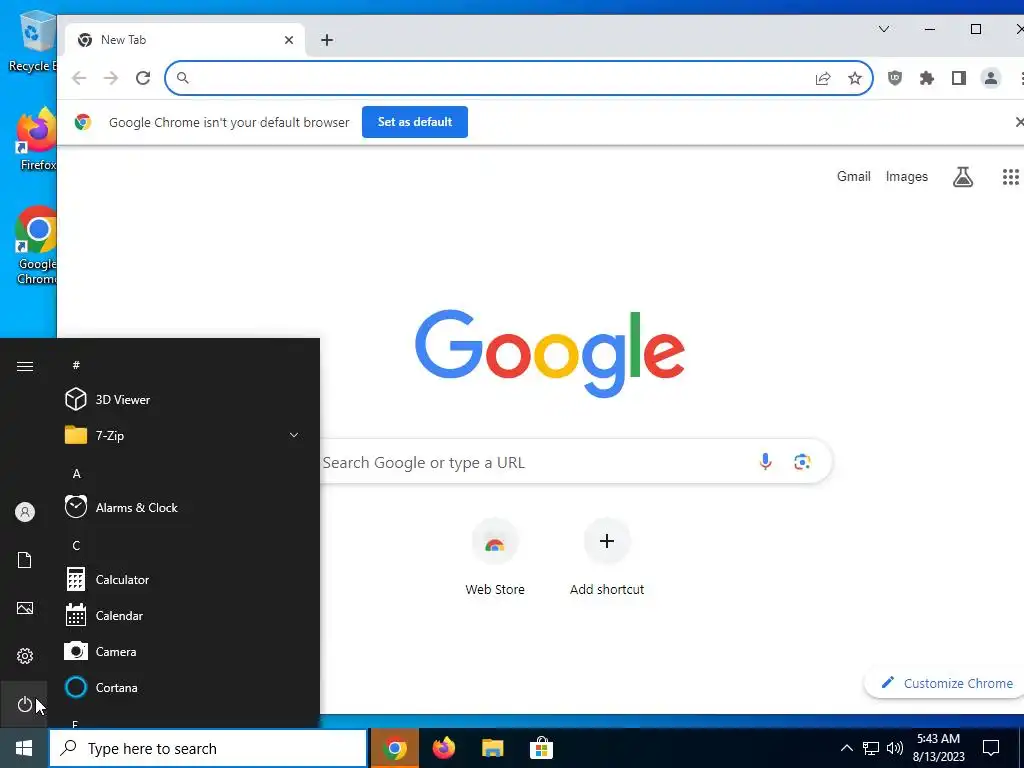Viewport: 1024px width, 768px height.
Task: Search by image with Google Lens icon
Action: [802, 462]
